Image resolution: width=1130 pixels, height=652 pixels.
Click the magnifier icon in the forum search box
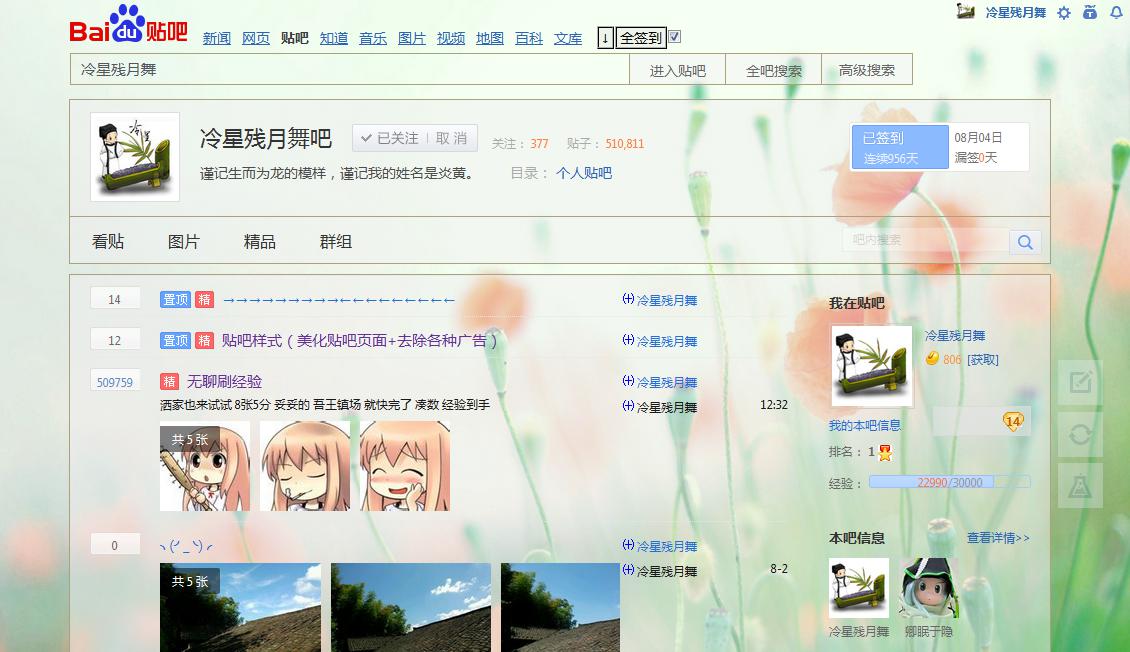tap(1025, 242)
